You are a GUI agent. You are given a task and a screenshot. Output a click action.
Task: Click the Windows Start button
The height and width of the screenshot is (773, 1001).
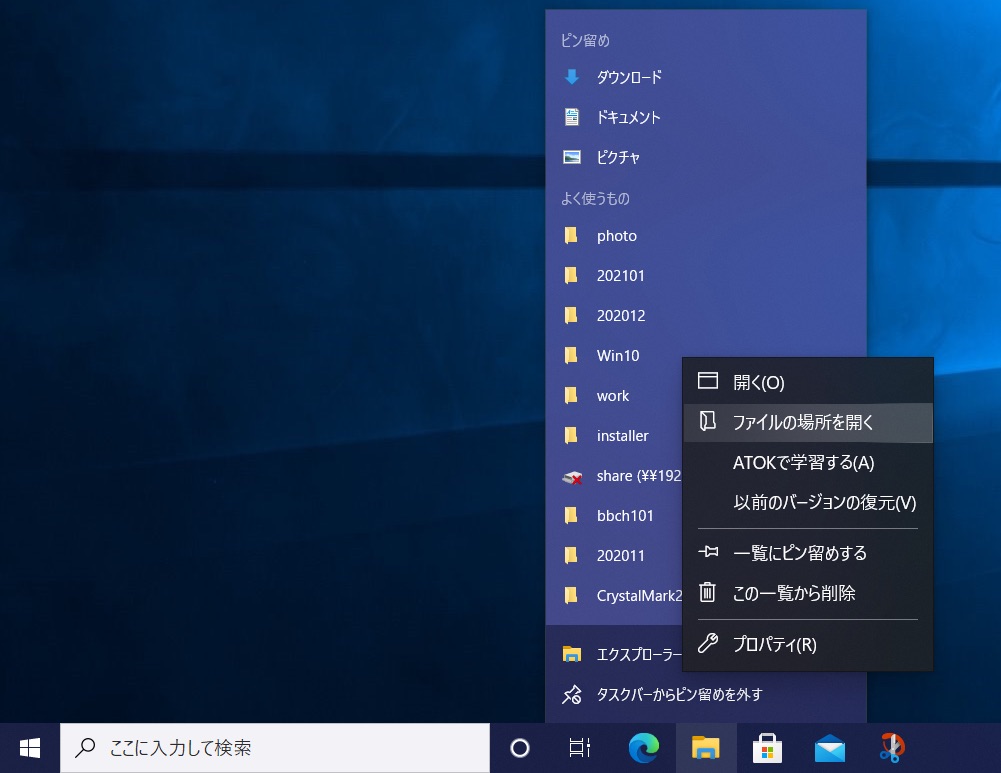[29, 747]
